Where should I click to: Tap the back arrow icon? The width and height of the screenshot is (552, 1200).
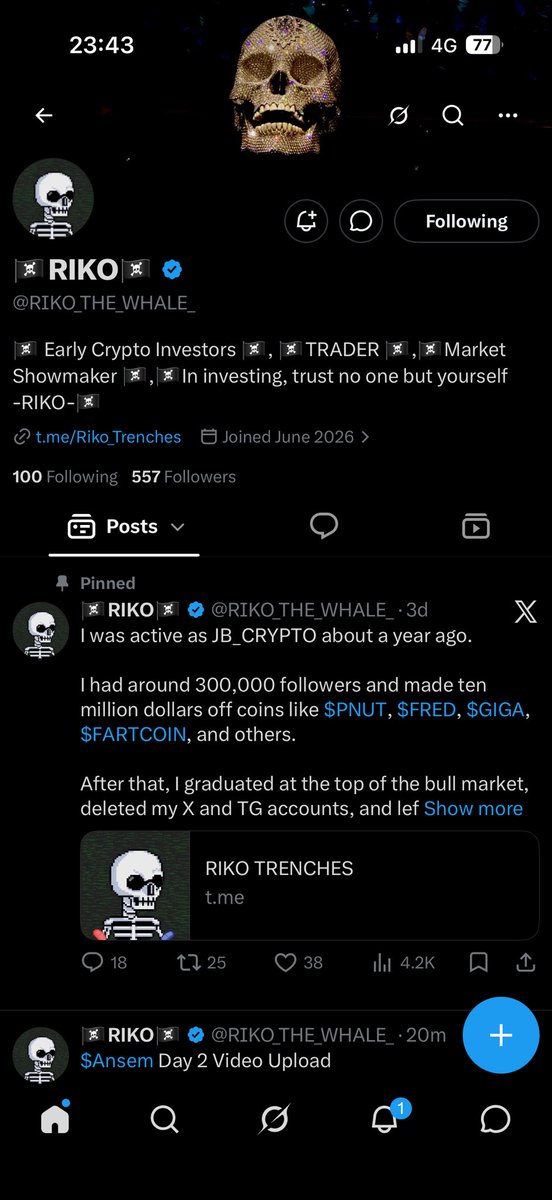click(x=44, y=116)
